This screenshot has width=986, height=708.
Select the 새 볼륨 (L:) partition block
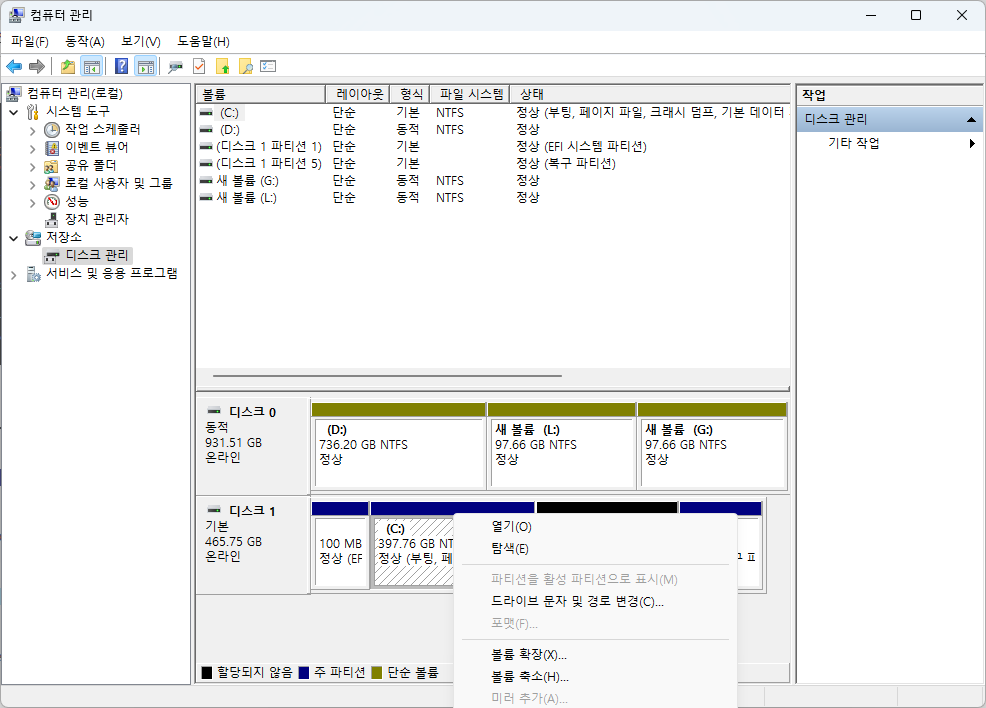tap(561, 446)
